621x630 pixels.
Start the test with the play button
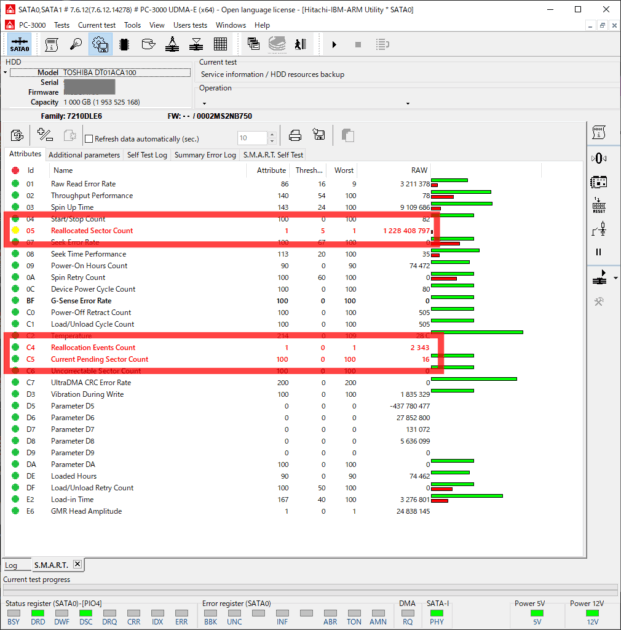coord(334,45)
